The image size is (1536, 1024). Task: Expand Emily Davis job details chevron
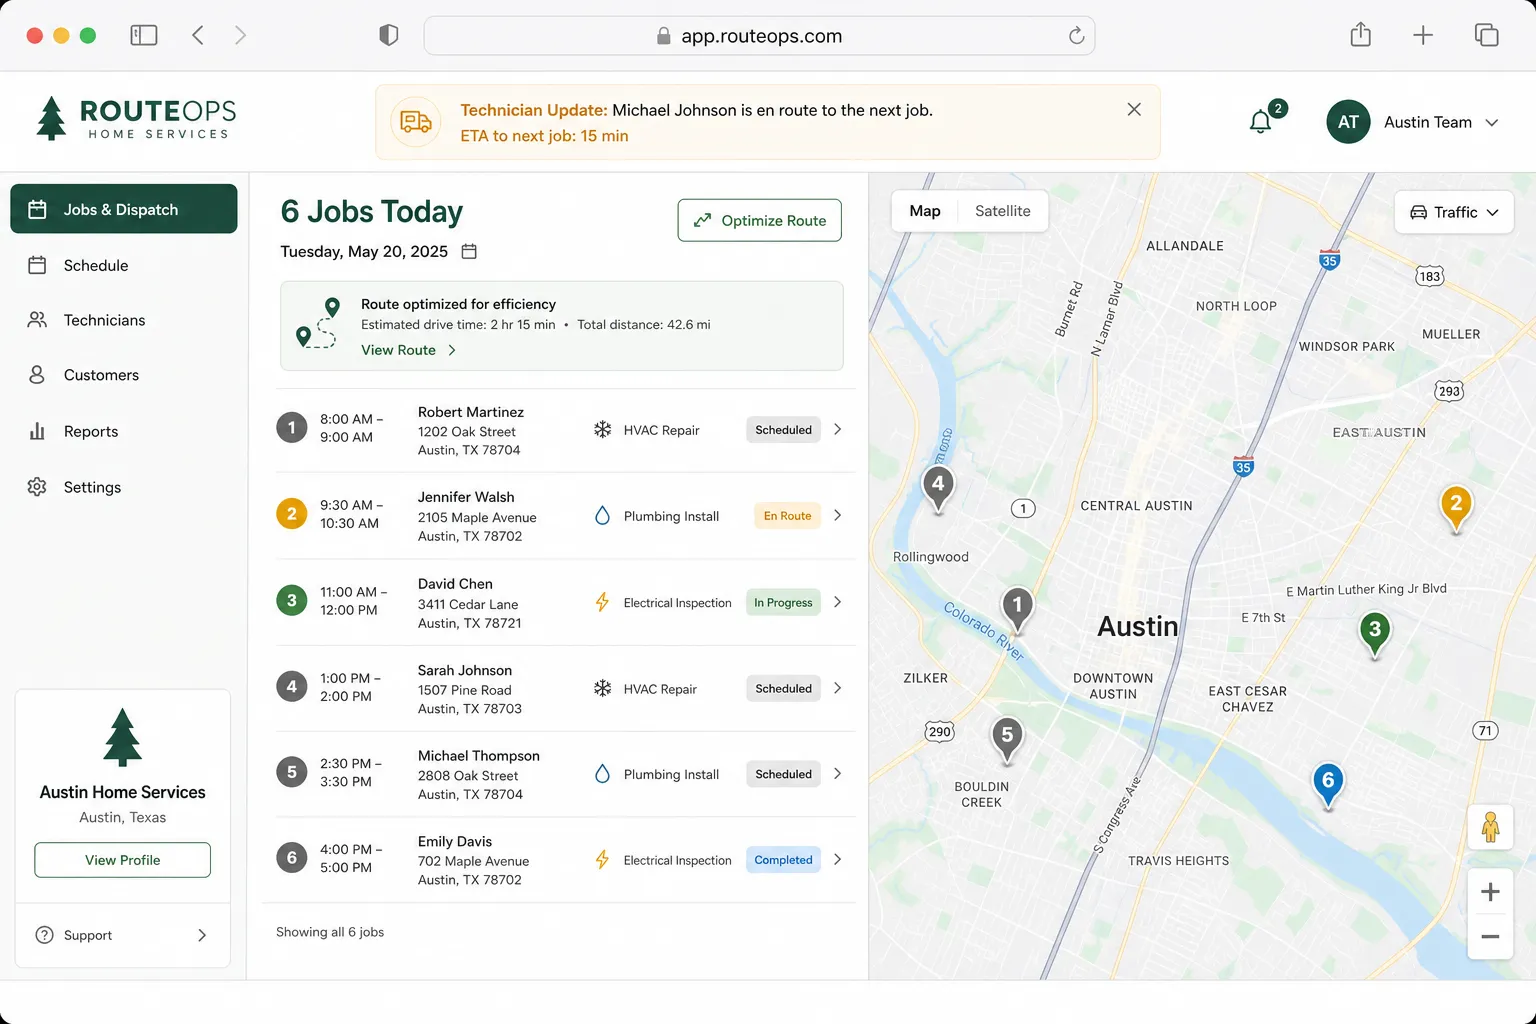838,859
